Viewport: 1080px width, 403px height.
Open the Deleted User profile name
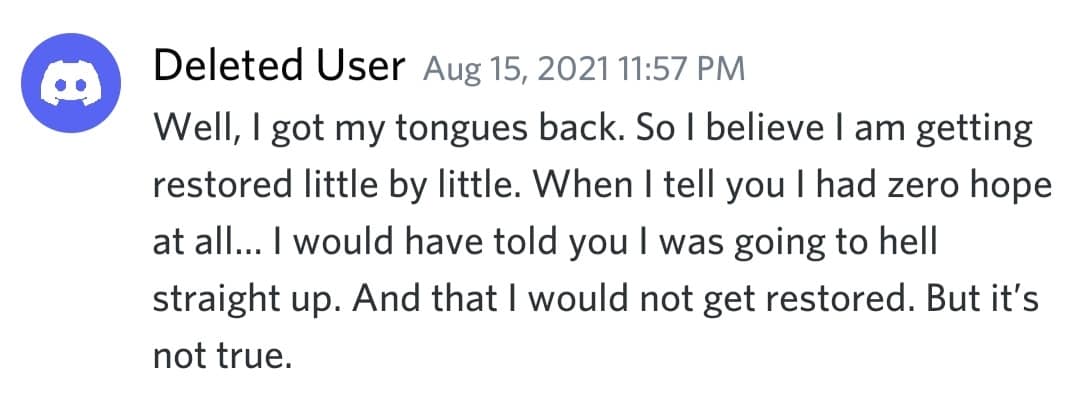coord(279,67)
